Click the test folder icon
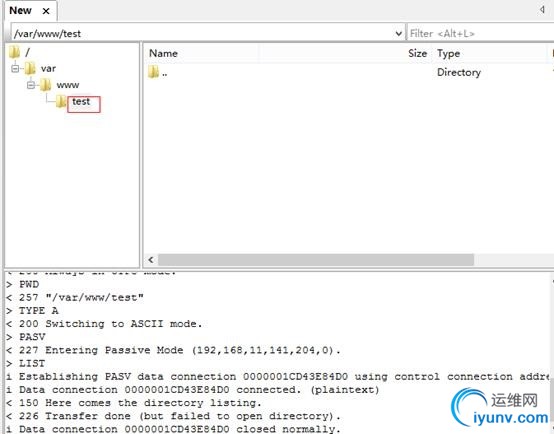 [x=61, y=102]
